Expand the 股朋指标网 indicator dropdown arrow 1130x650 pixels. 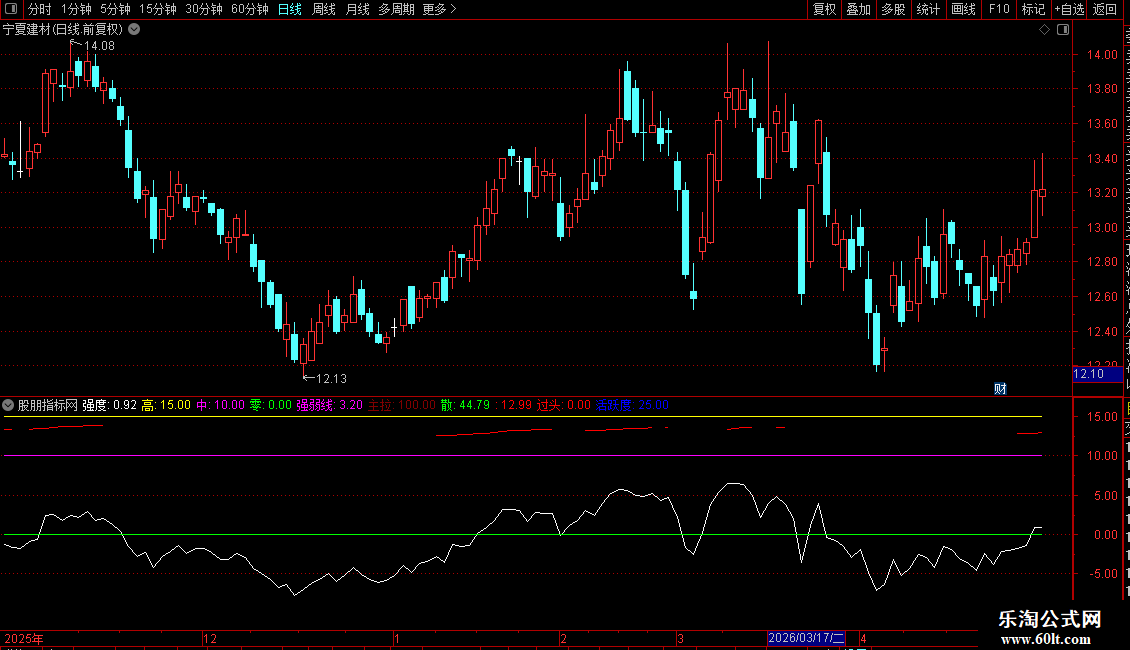pyautogui.click(x=8, y=405)
